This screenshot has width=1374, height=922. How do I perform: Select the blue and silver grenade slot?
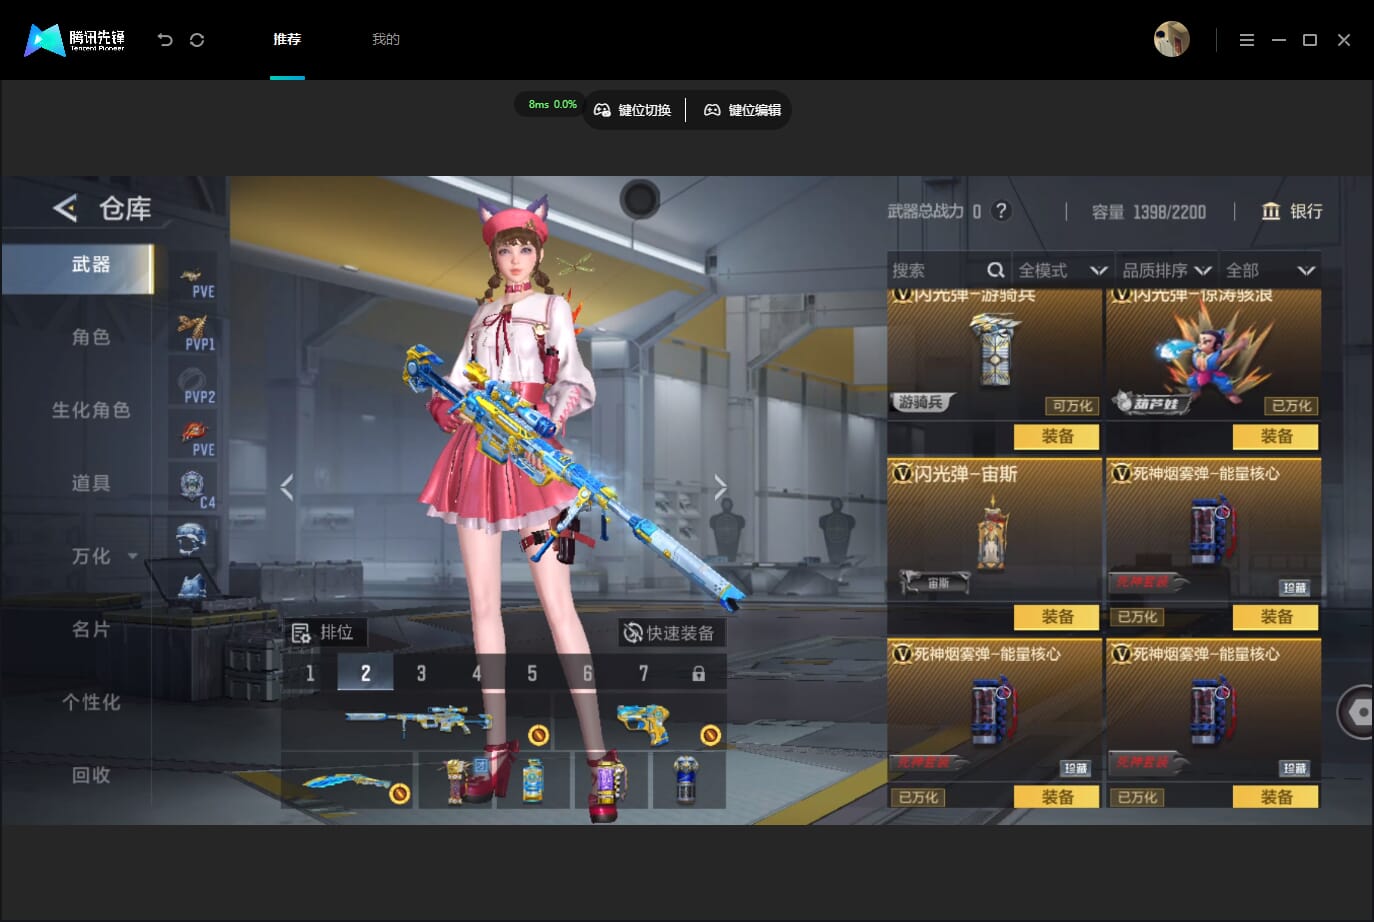coord(688,780)
